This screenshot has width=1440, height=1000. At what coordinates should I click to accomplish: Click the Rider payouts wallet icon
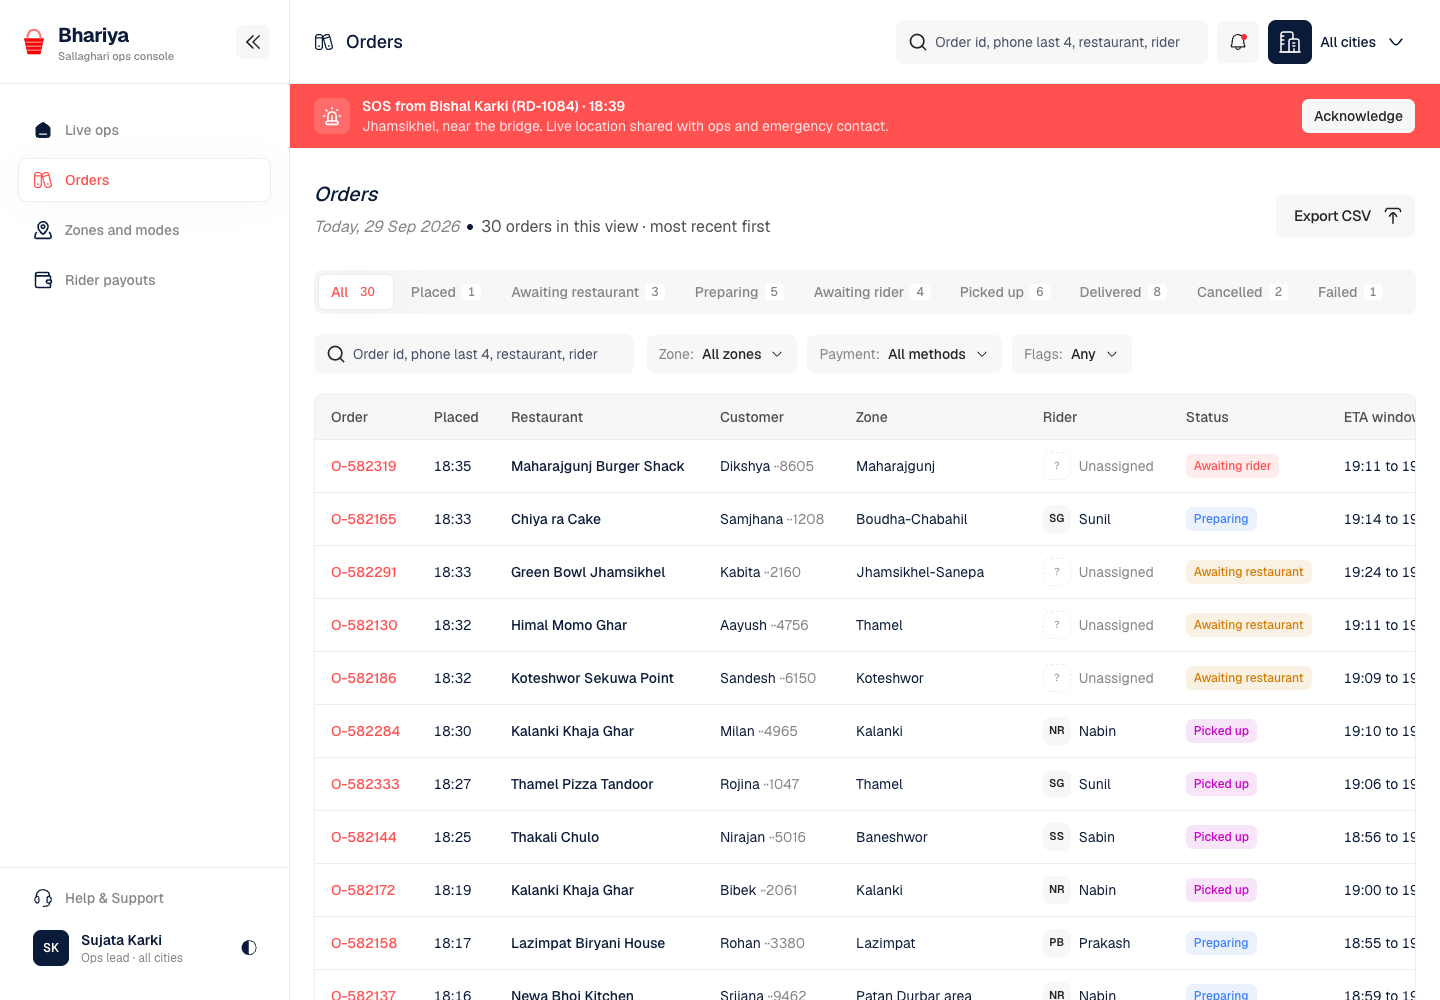pyautogui.click(x=43, y=280)
